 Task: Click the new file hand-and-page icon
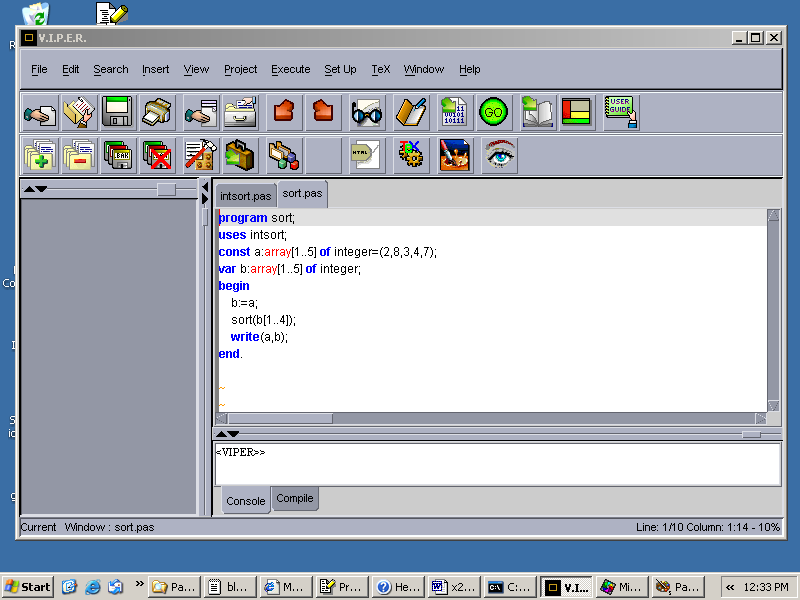point(40,112)
